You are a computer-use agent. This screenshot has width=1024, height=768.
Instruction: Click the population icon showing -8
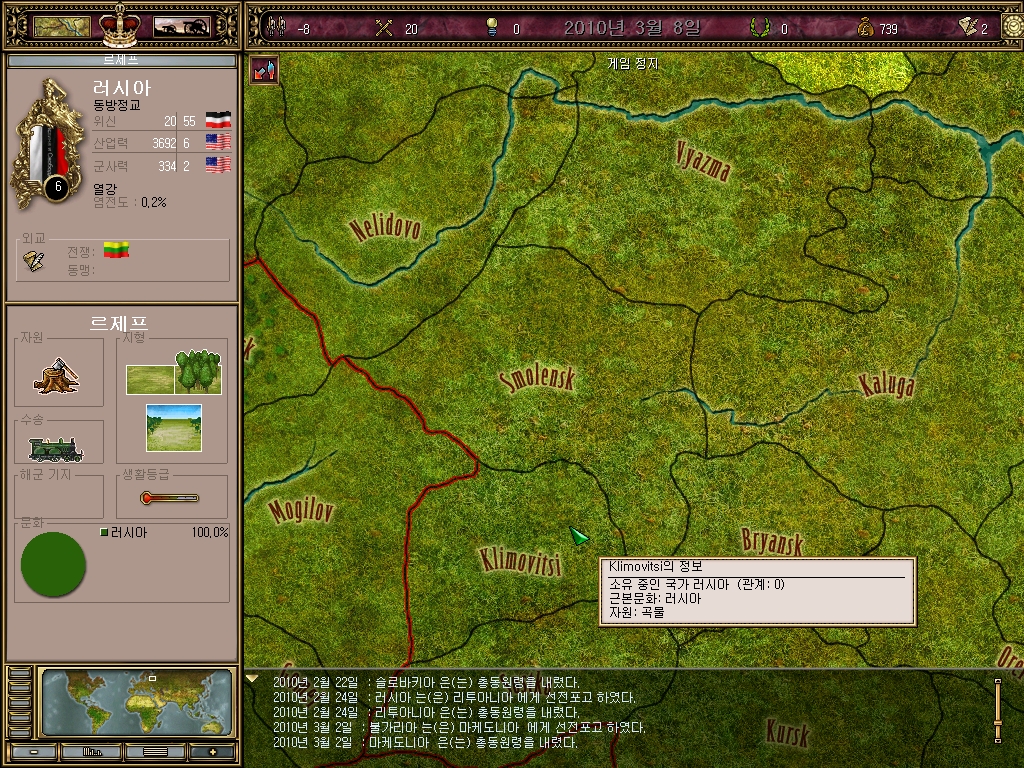point(277,27)
